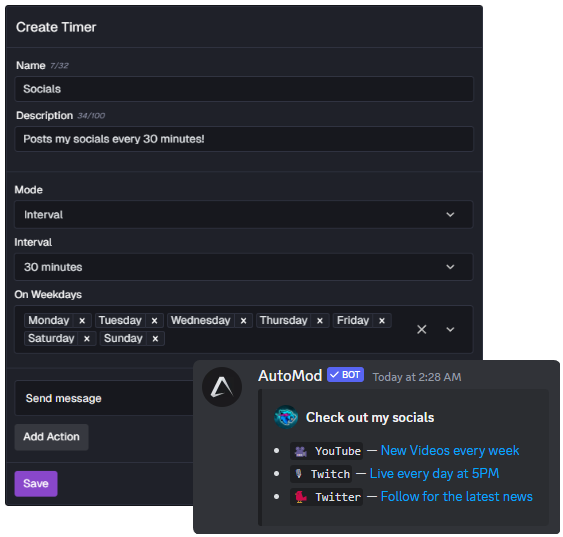Open the Send message action row
The height and width of the screenshot is (537, 563).
click(104, 398)
